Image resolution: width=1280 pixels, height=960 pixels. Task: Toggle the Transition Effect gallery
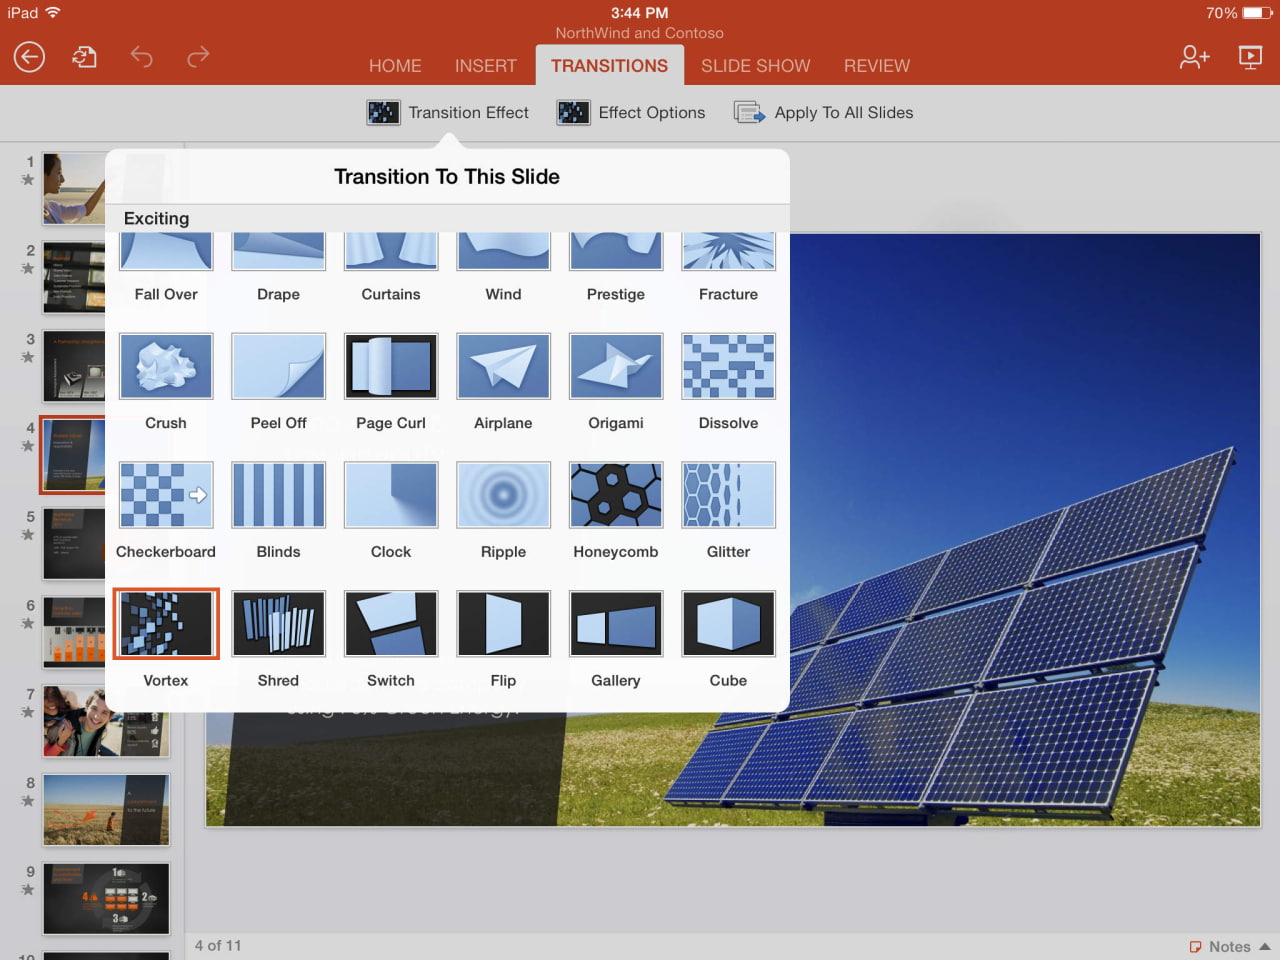click(448, 113)
